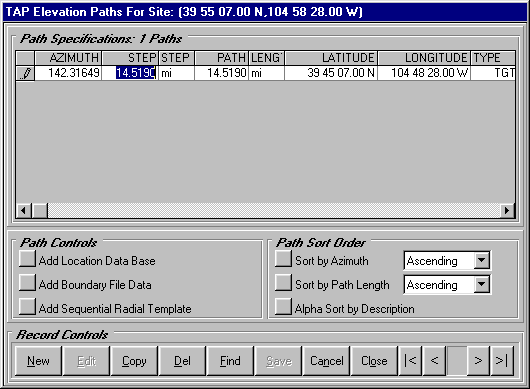Viewport: 530px width, 389px height.
Task: Jump to the last record
Action: [502, 361]
